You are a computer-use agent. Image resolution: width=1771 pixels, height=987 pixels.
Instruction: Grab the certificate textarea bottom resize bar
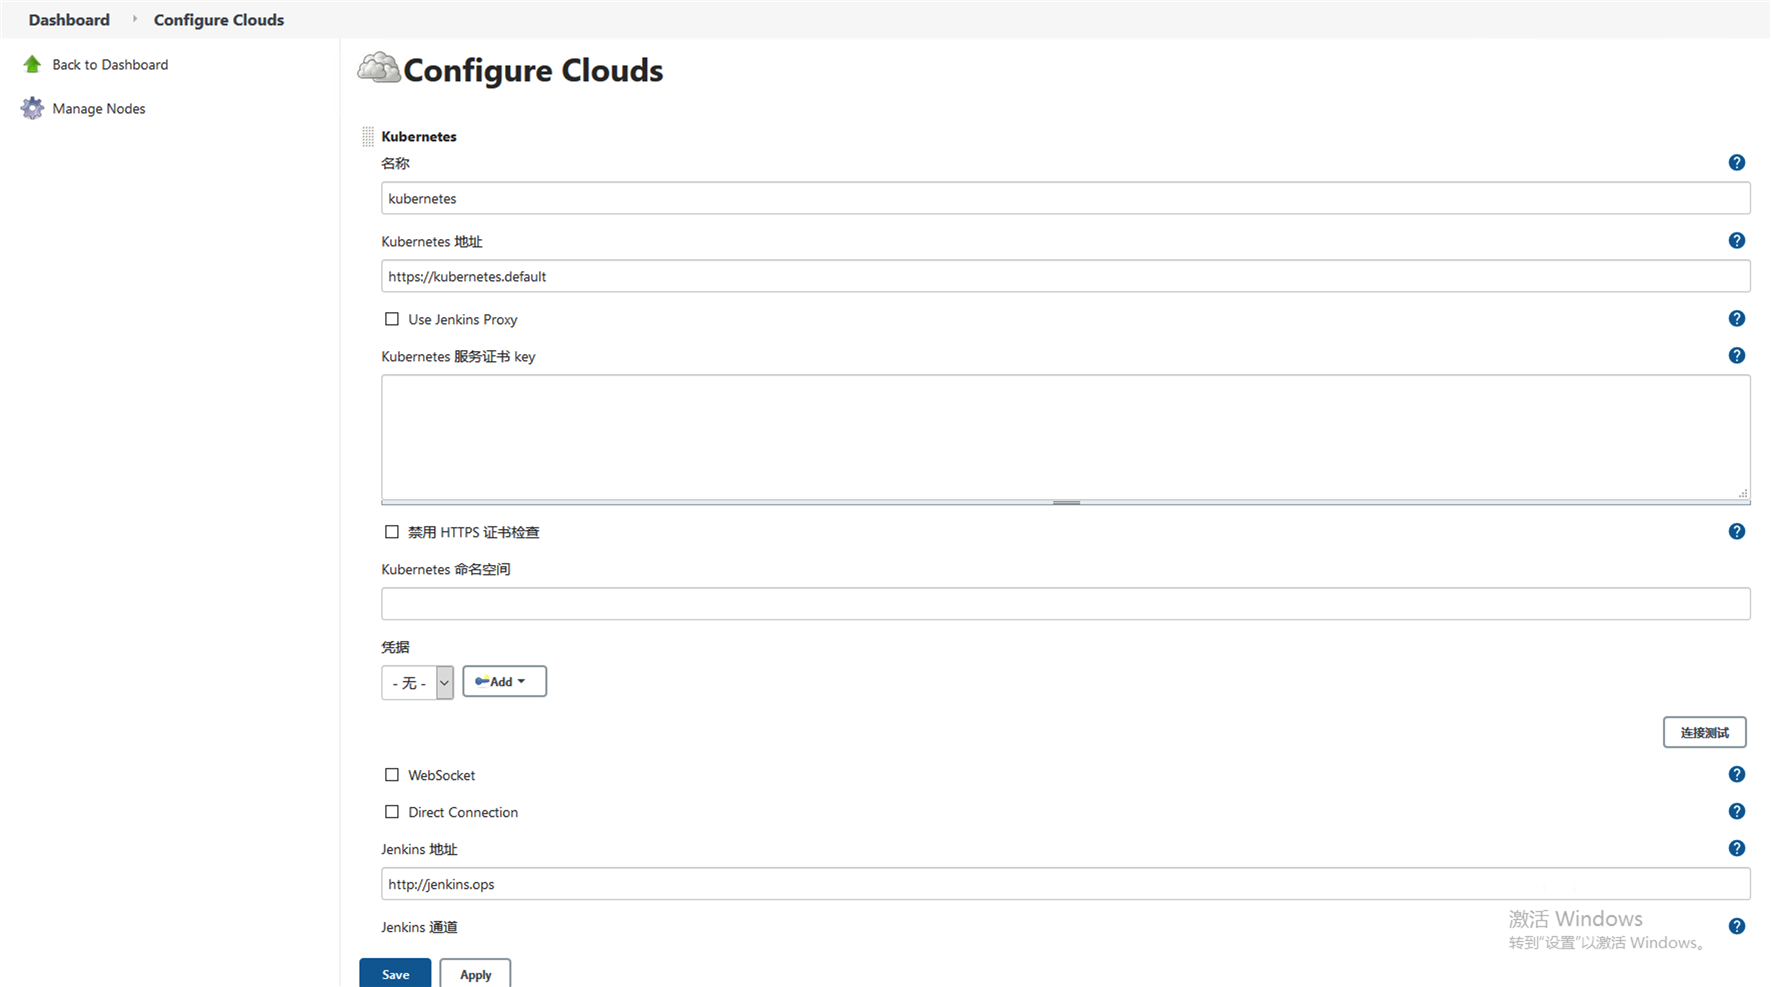1066,503
